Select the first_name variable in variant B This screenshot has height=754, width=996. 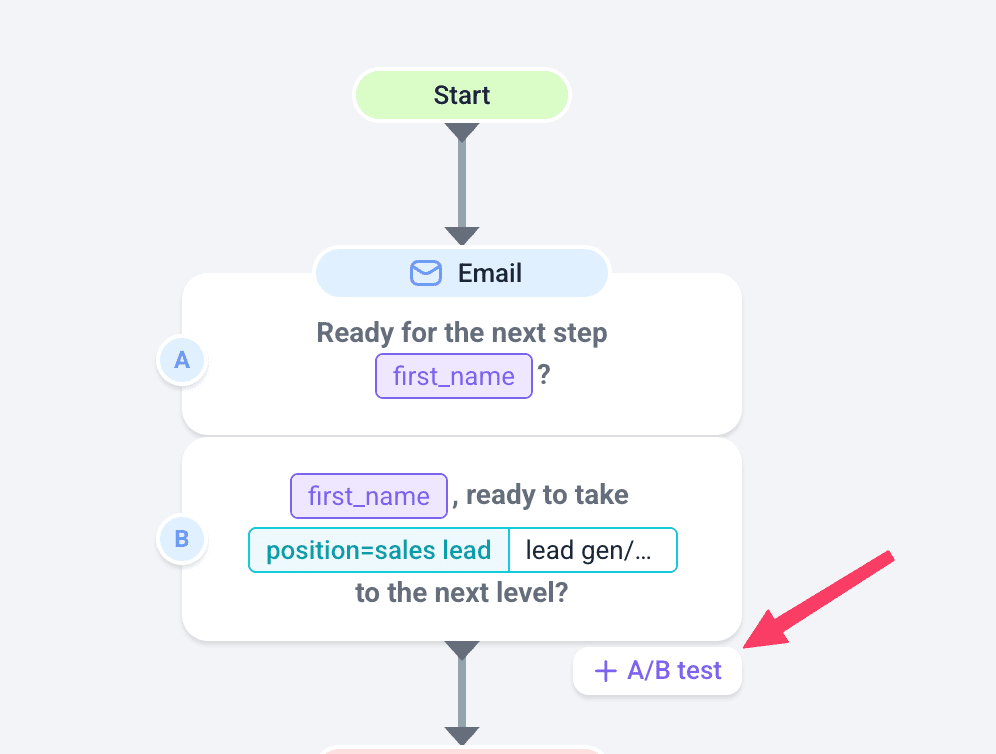pyautogui.click(x=369, y=497)
